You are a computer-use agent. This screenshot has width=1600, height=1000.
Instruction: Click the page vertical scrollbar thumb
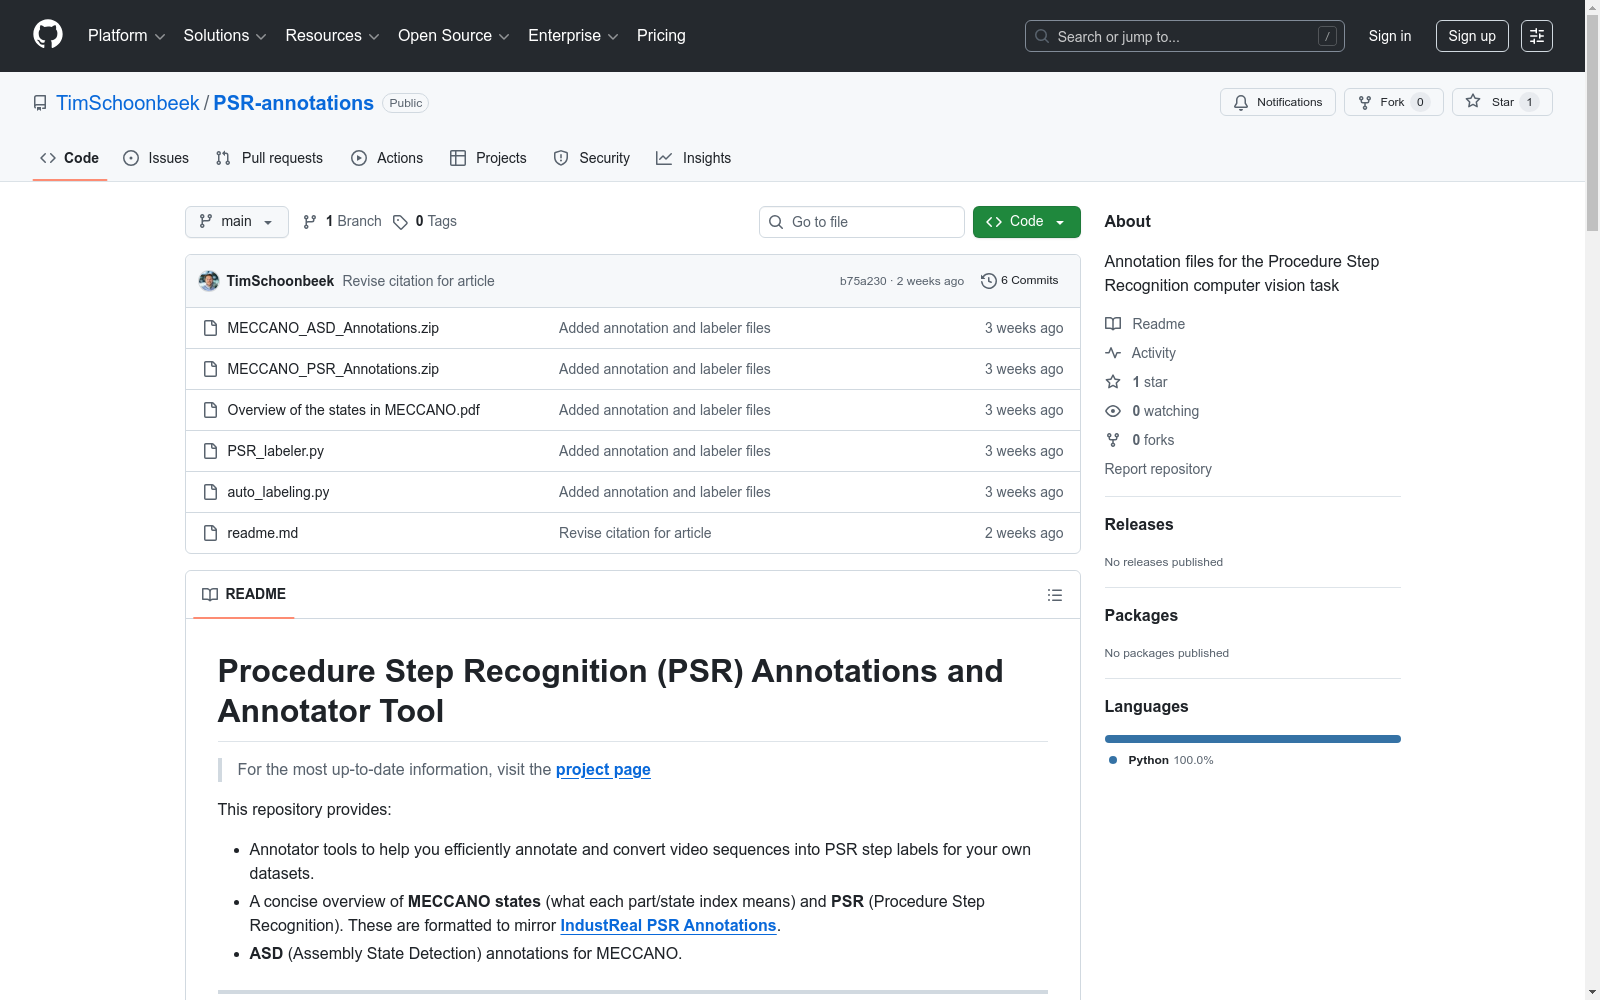point(1592,125)
